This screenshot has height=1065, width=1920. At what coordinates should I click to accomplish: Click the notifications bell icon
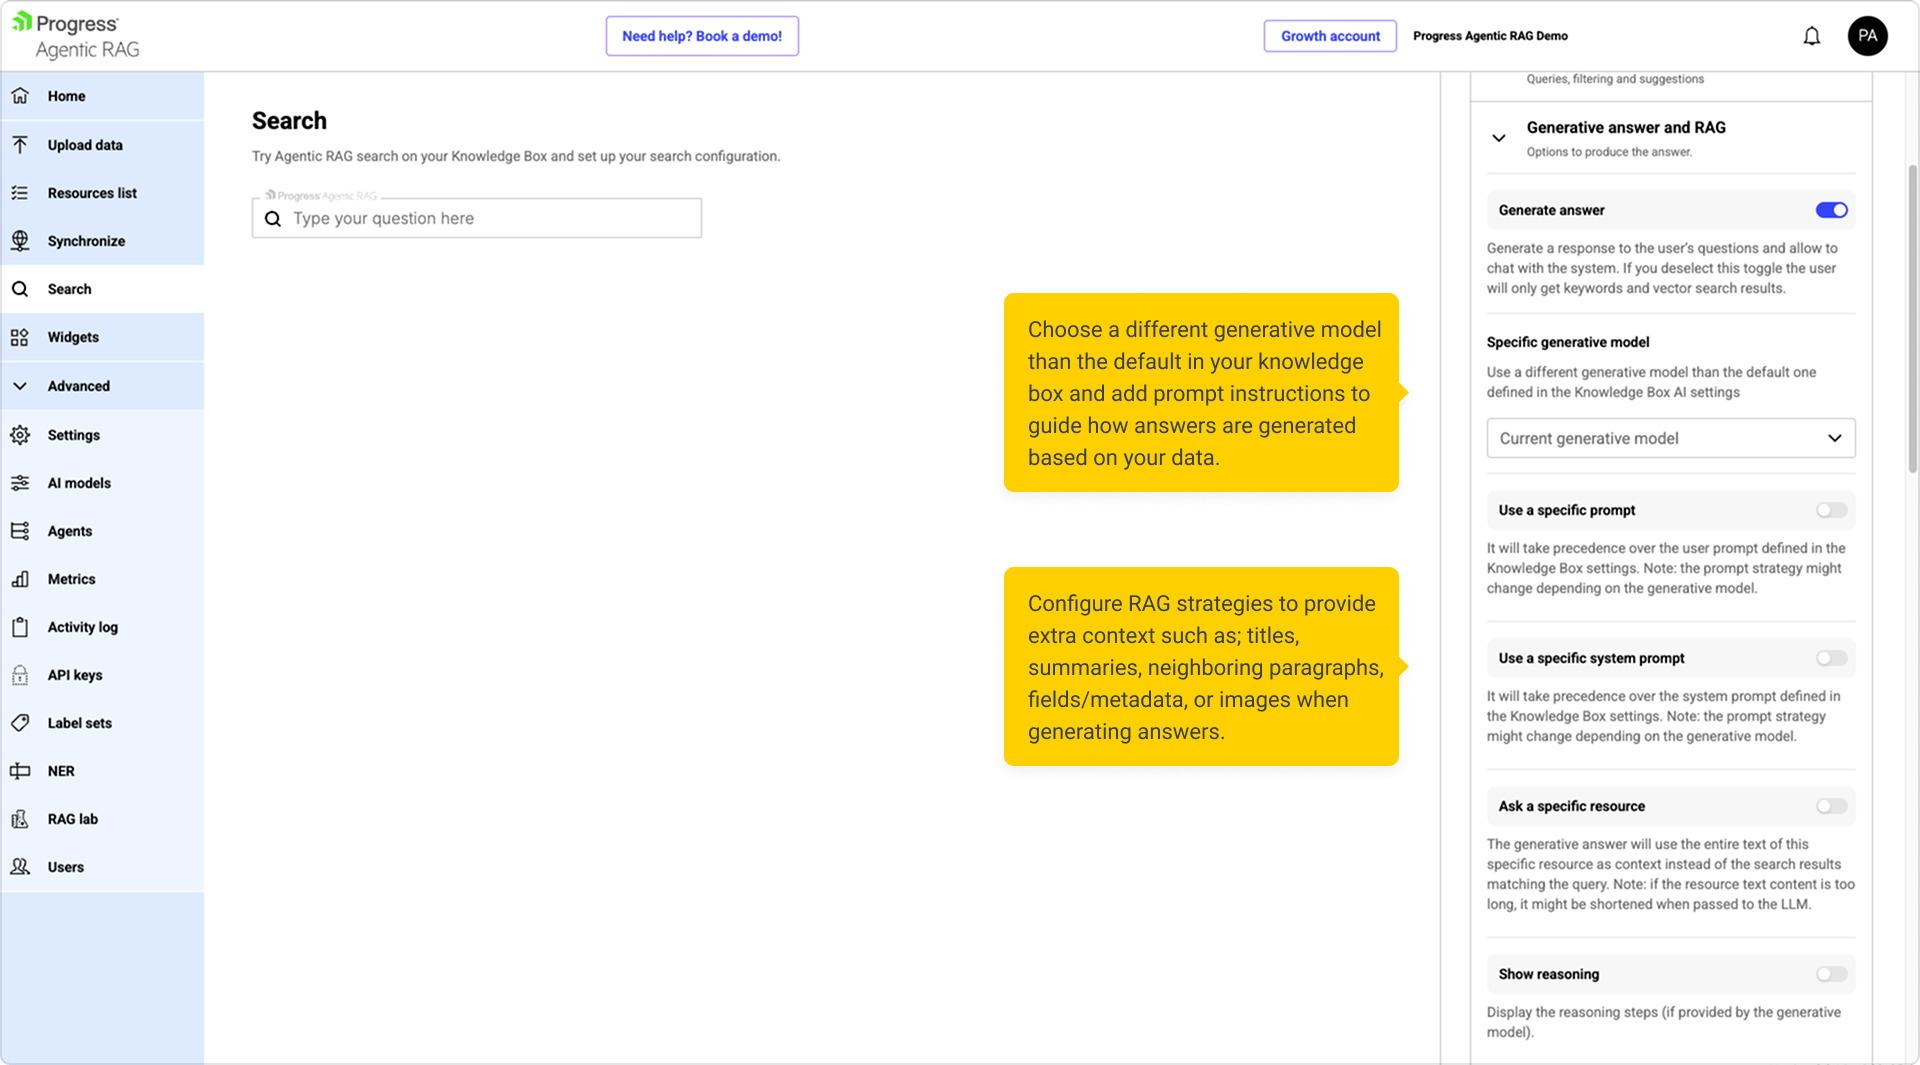1811,36
